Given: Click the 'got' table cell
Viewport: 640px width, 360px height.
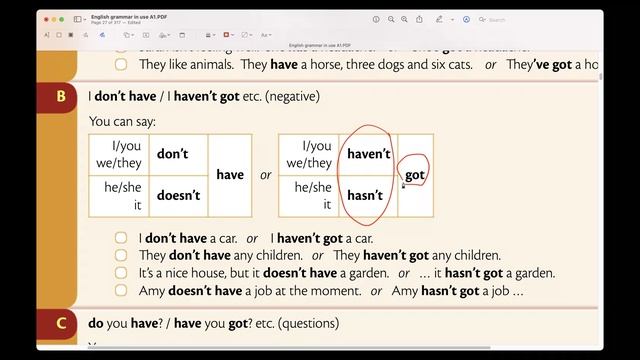Looking at the screenshot, I should point(416,175).
